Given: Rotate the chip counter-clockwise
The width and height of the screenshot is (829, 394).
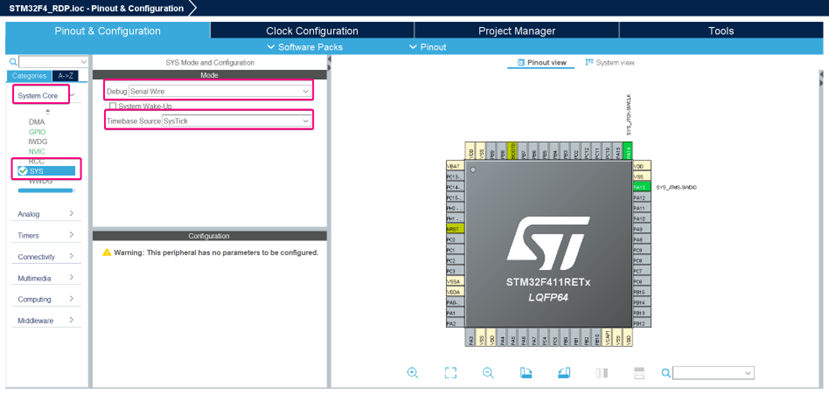Looking at the screenshot, I should pyautogui.click(x=564, y=373).
